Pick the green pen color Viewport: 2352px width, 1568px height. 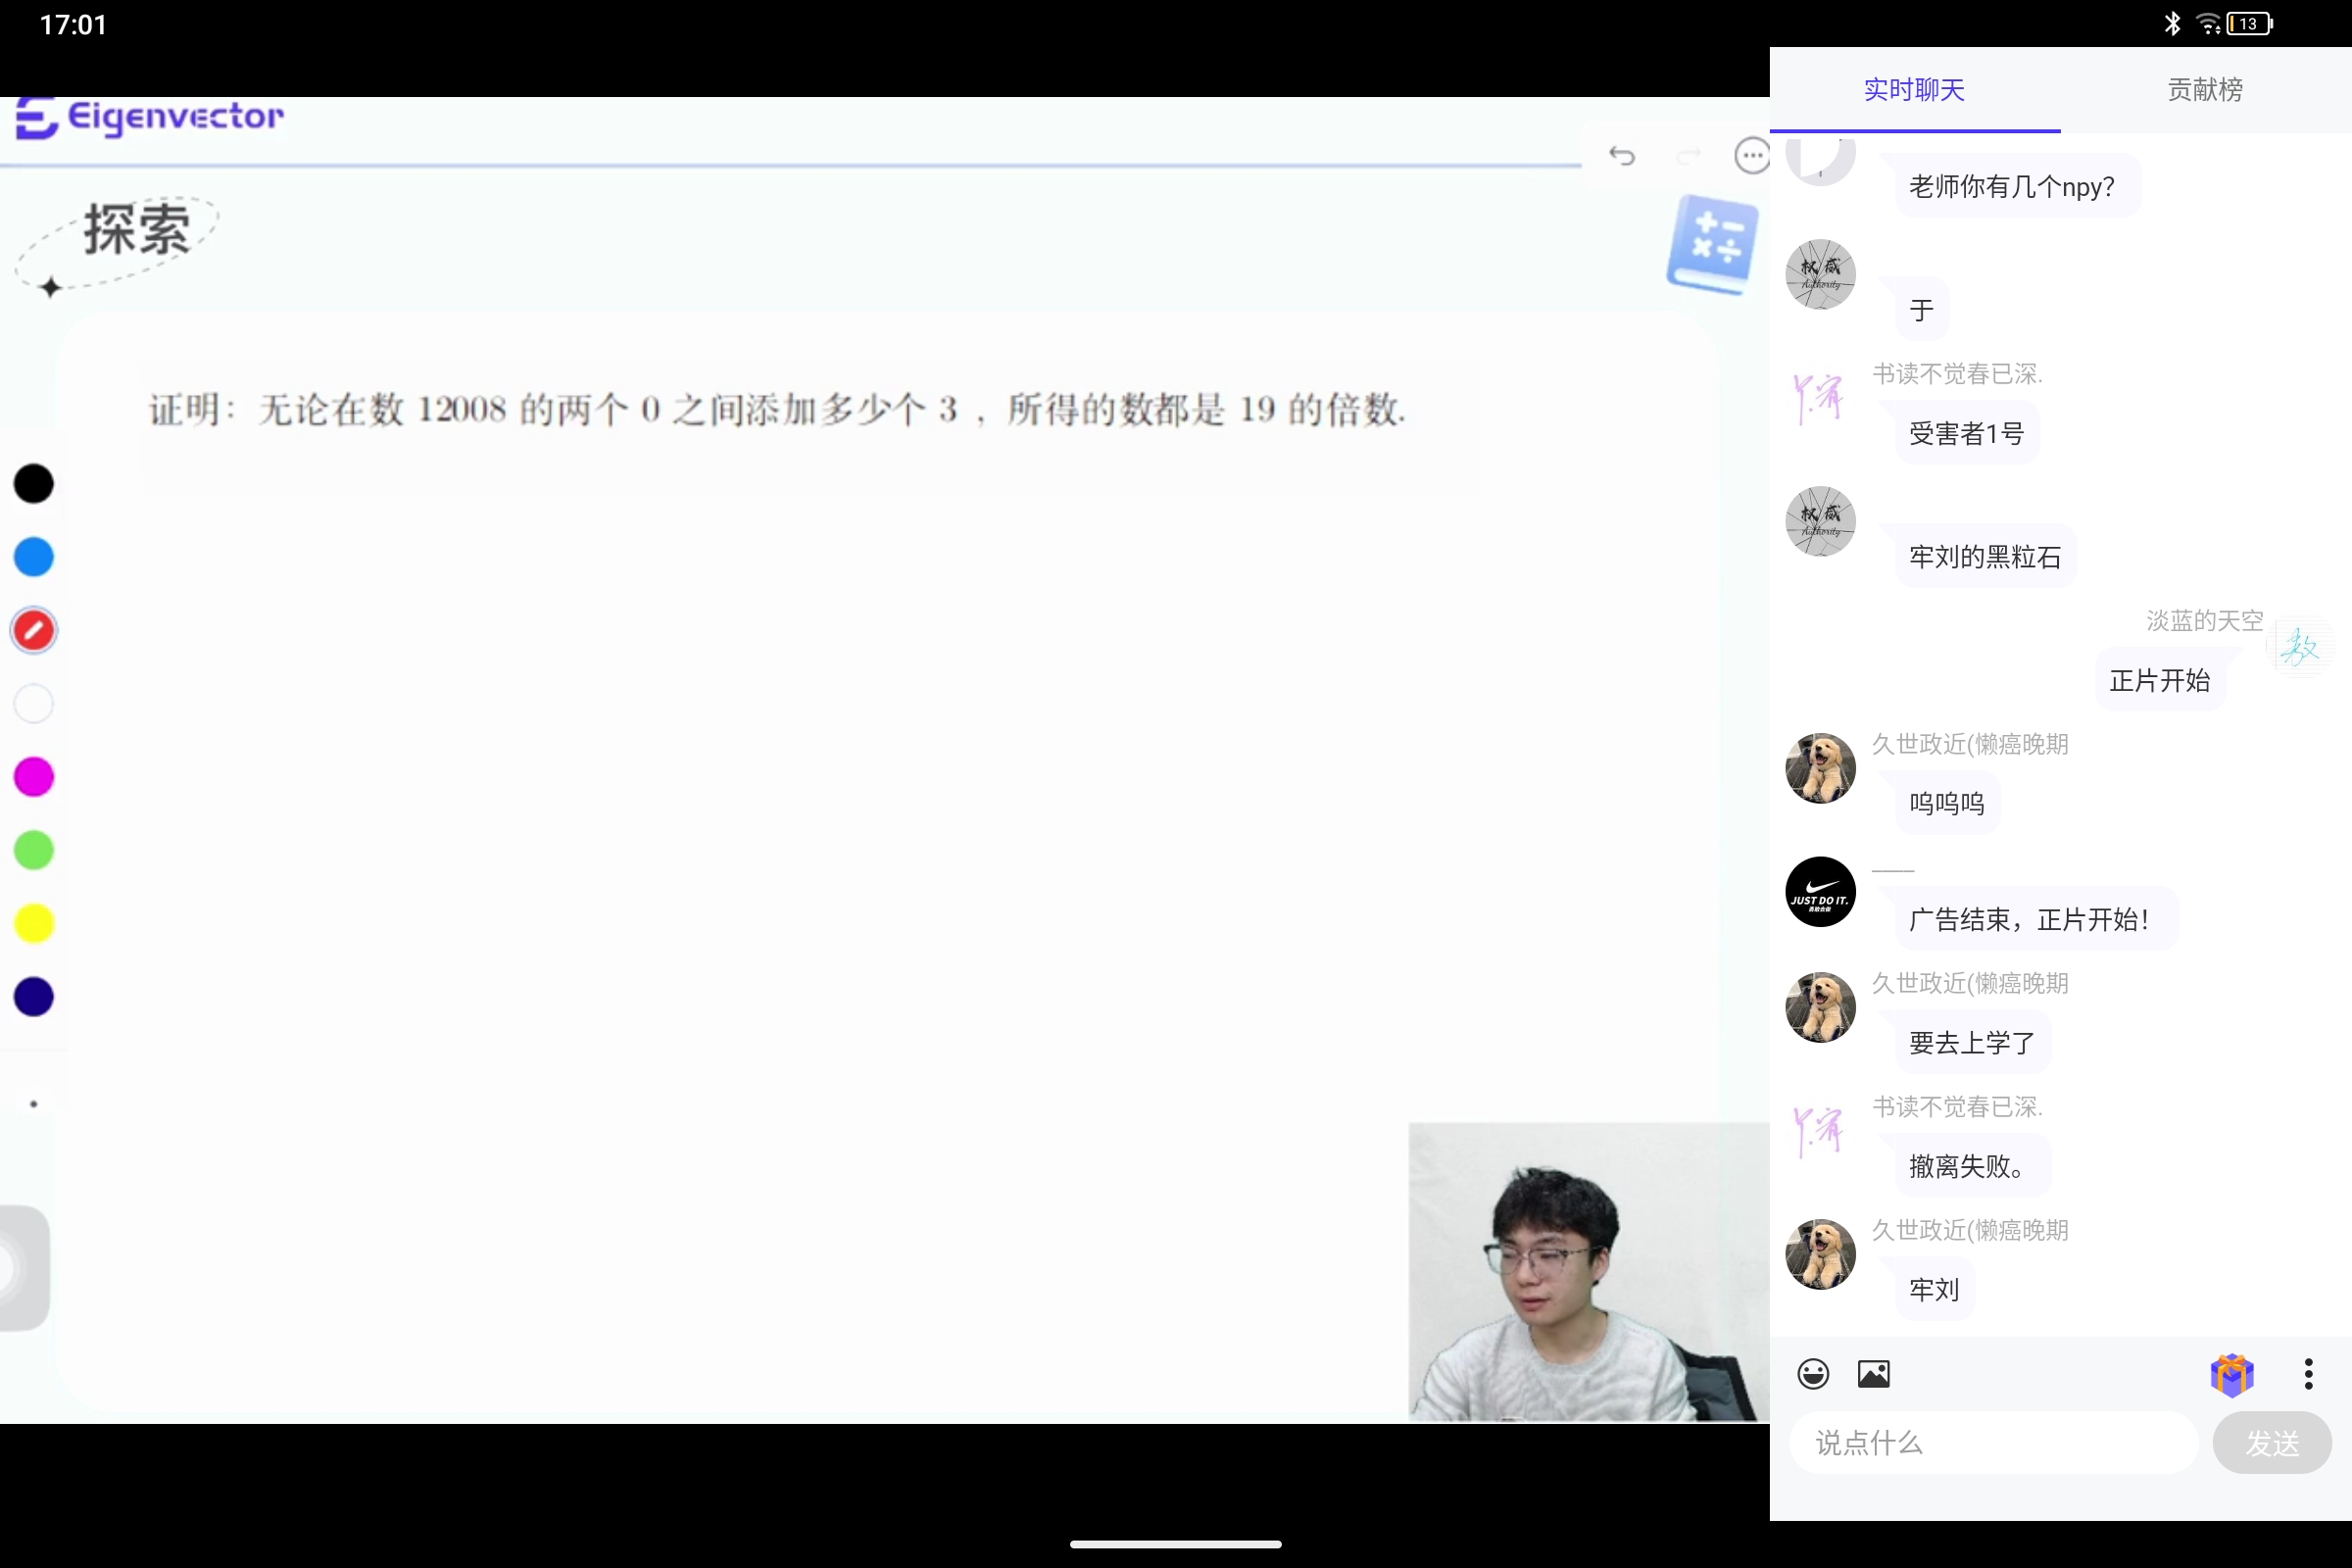click(34, 850)
